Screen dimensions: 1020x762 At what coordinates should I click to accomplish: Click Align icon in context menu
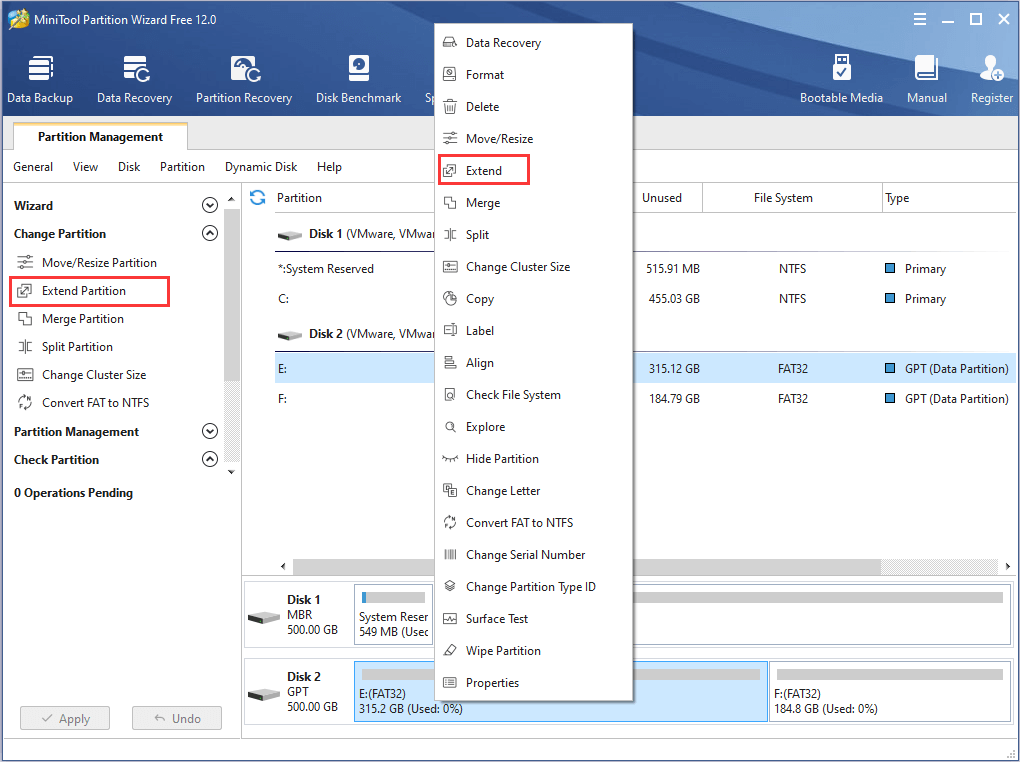click(450, 362)
